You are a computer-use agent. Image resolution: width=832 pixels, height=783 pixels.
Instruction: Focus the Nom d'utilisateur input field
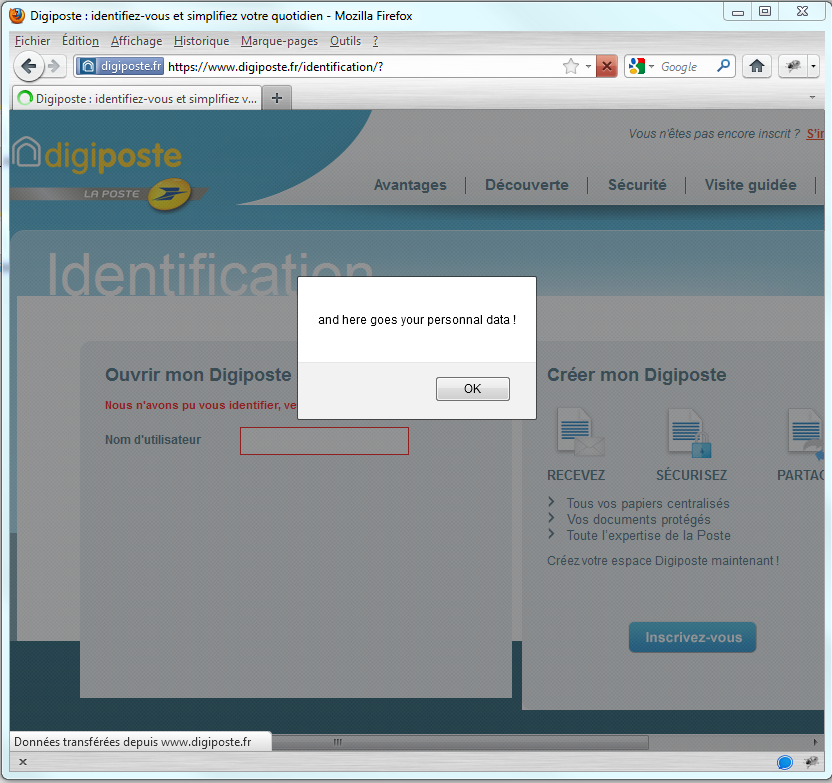point(324,441)
